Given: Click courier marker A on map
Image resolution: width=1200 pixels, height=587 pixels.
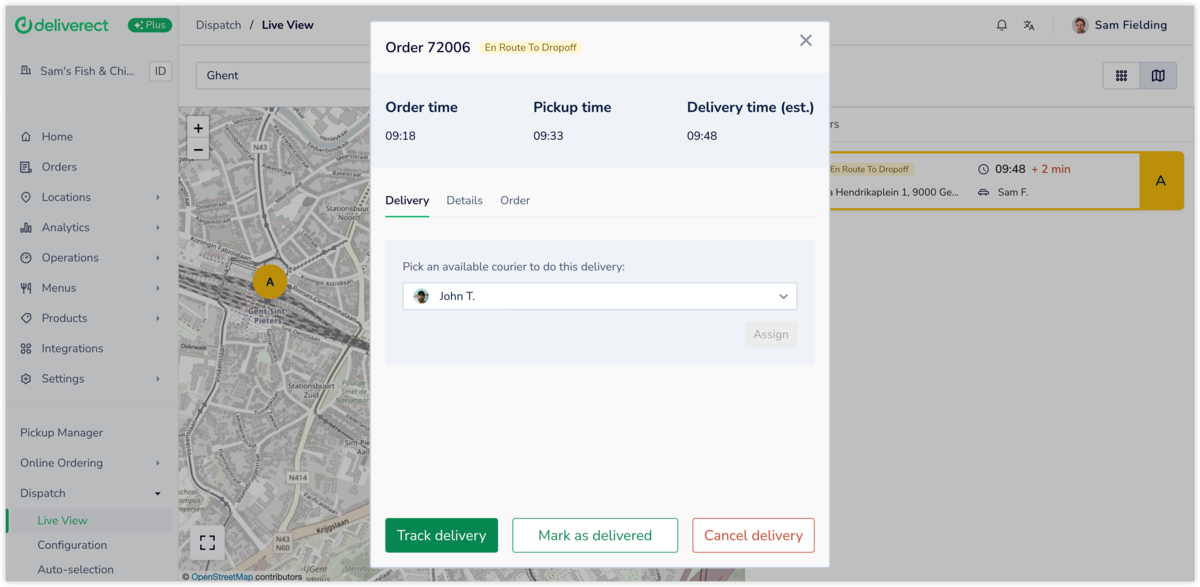Looking at the screenshot, I should tap(270, 282).
